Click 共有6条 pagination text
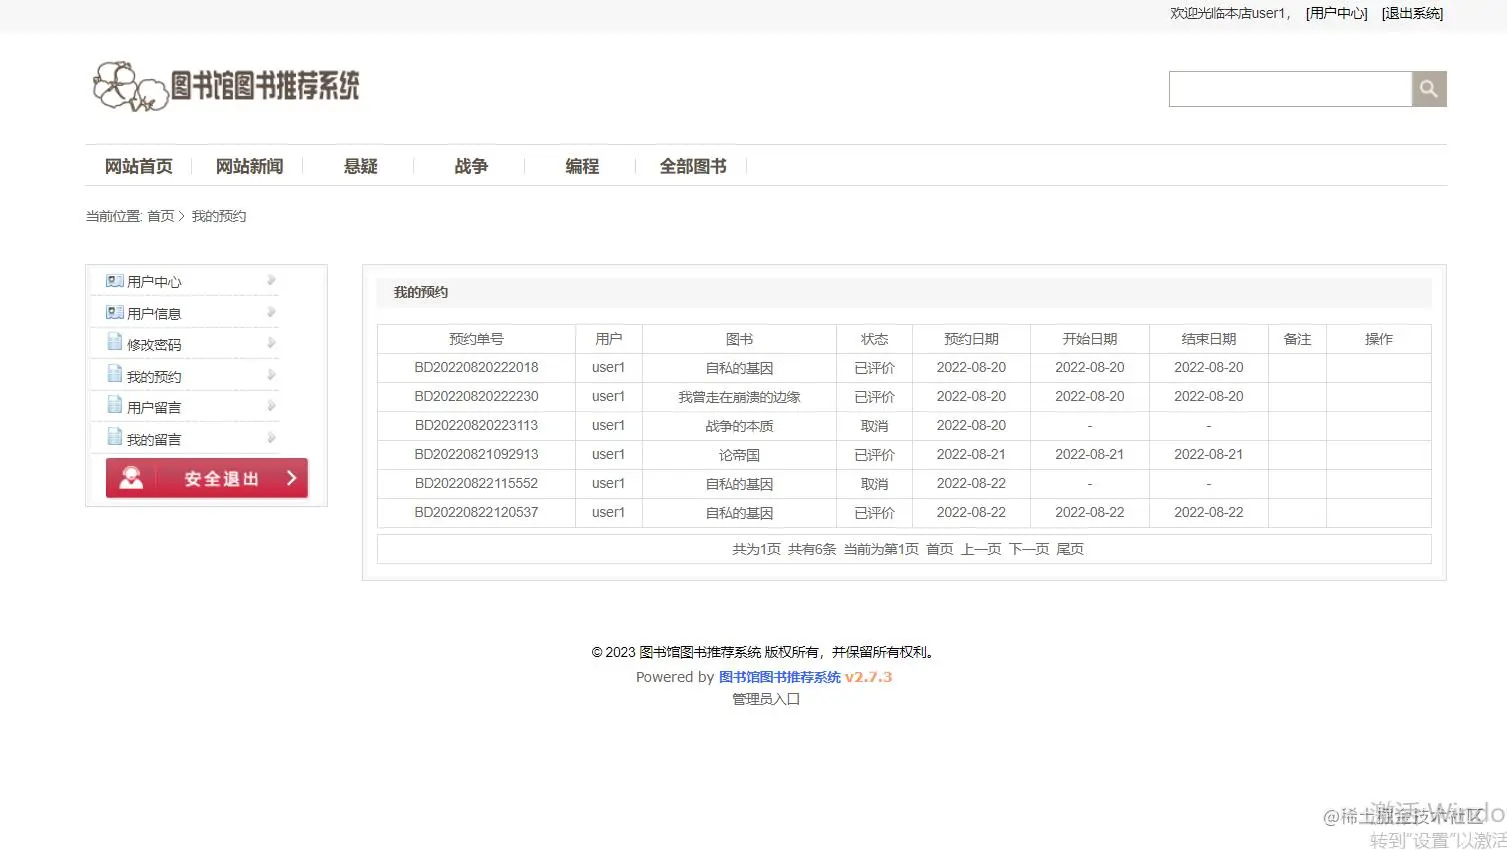 tap(811, 549)
